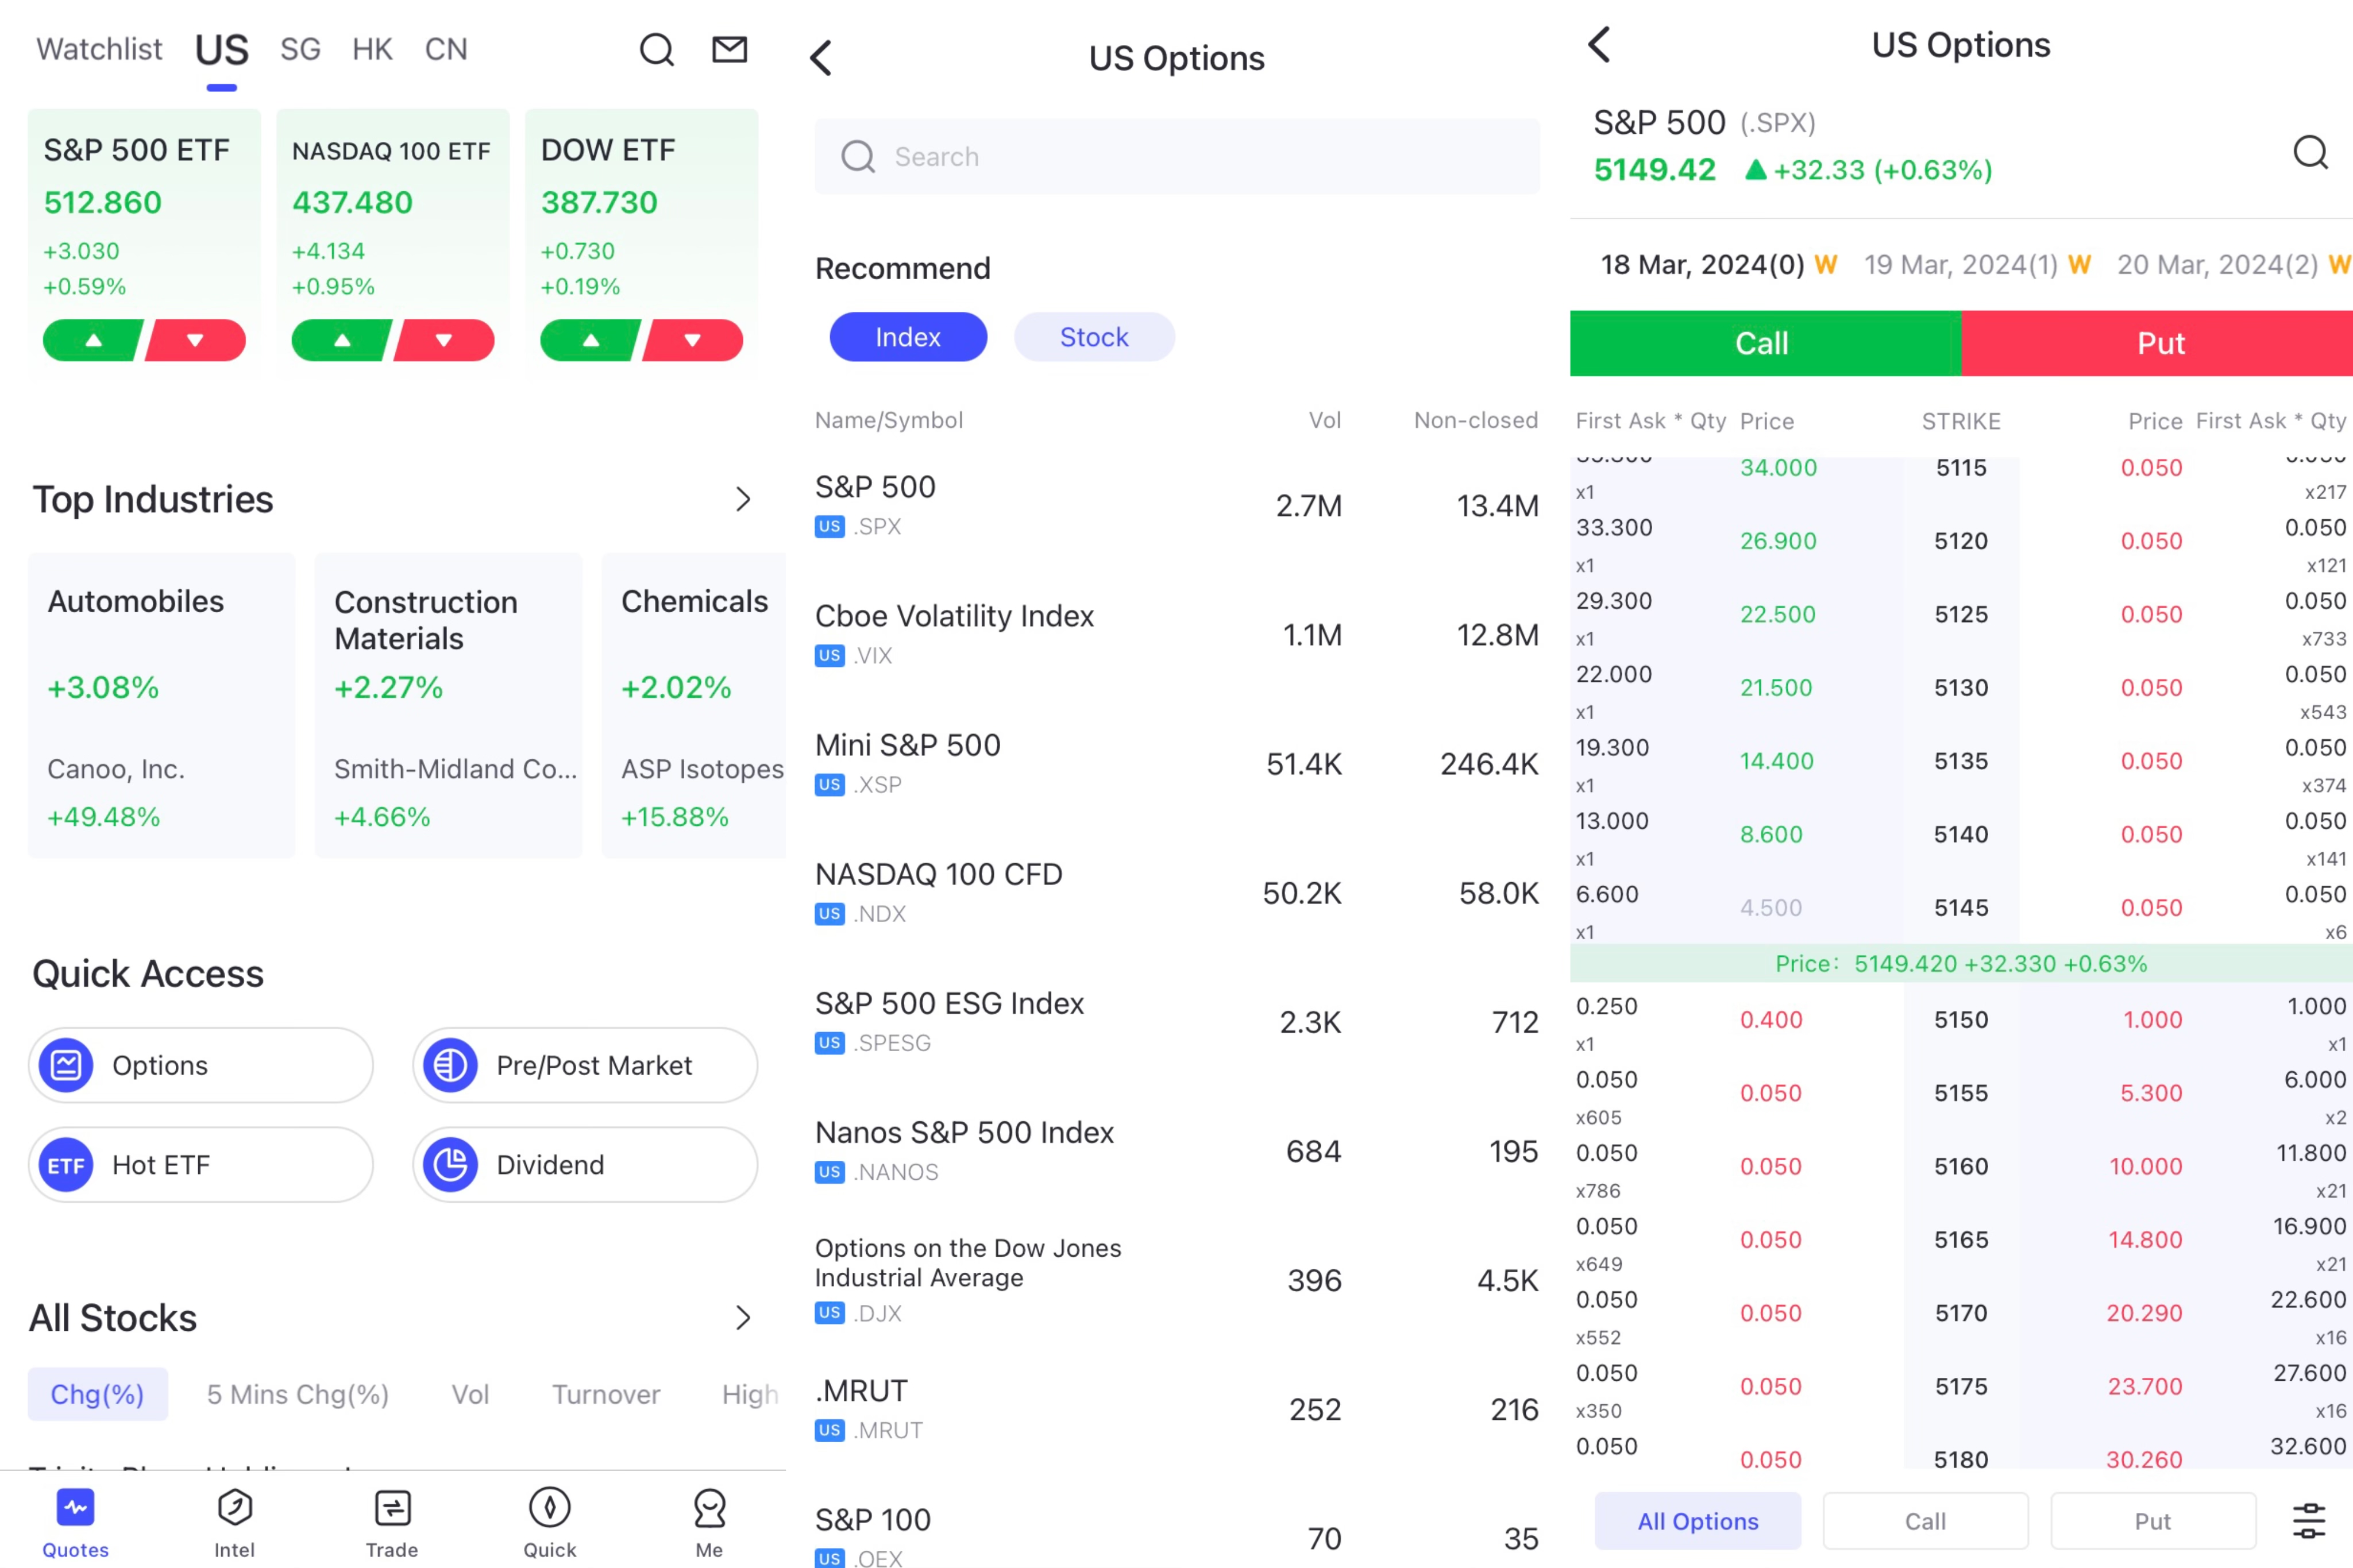Image resolution: width=2353 pixels, height=1568 pixels.
Task: Go to the Intel tab icon
Action: (x=234, y=1508)
